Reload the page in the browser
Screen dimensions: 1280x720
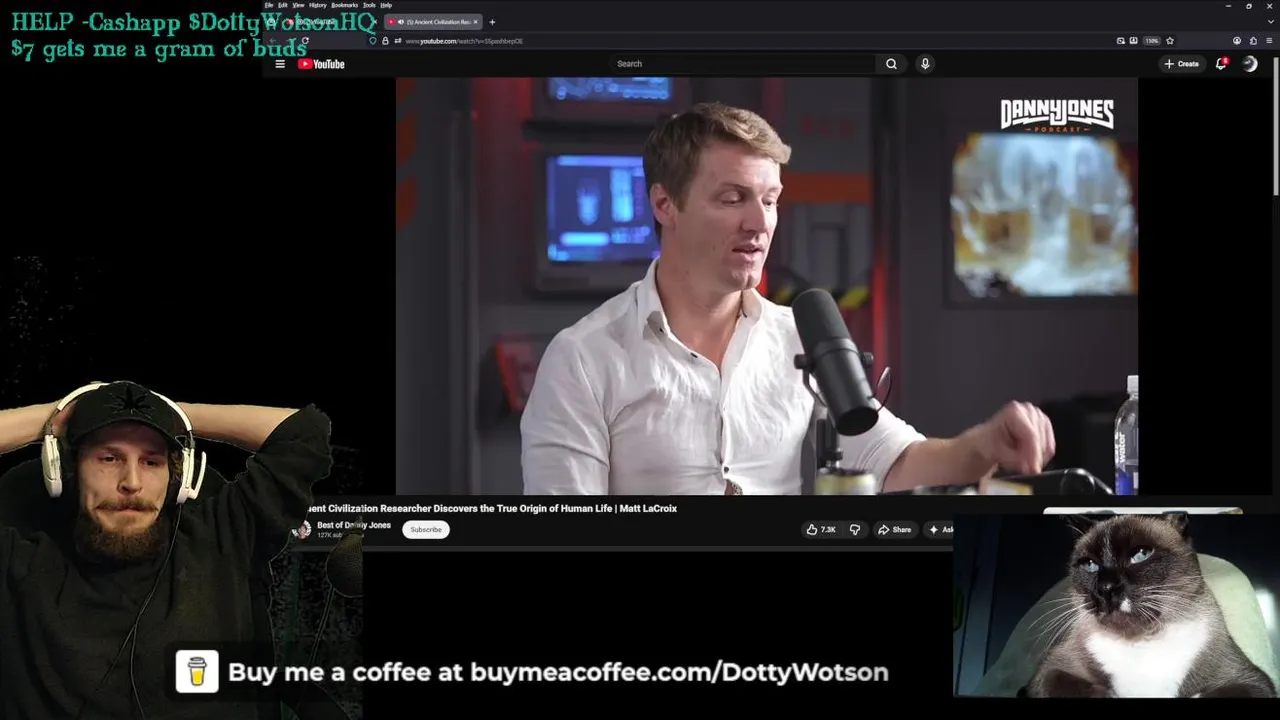(x=305, y=41)
